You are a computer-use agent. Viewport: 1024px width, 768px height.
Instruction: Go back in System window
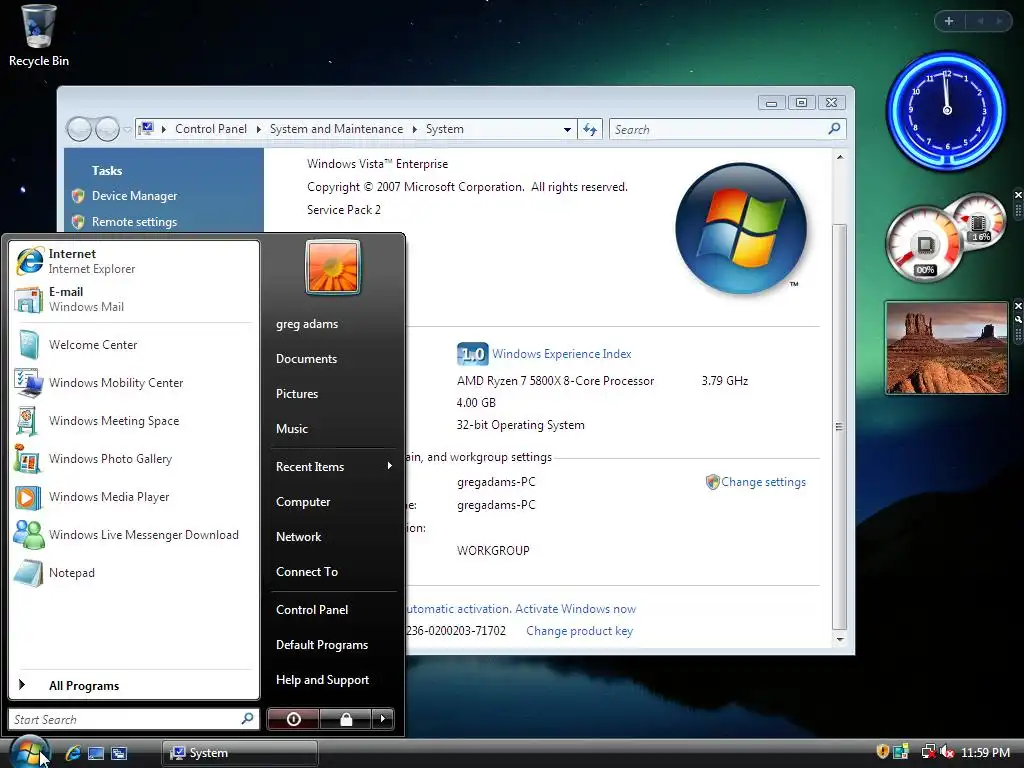tap(79, 129)
